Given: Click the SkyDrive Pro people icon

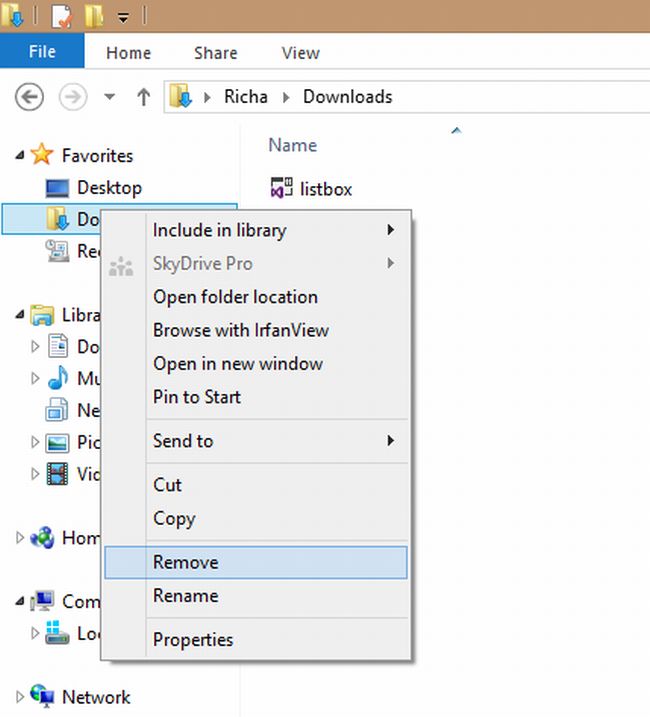Looking at the screenshot, I should (121, 267).
